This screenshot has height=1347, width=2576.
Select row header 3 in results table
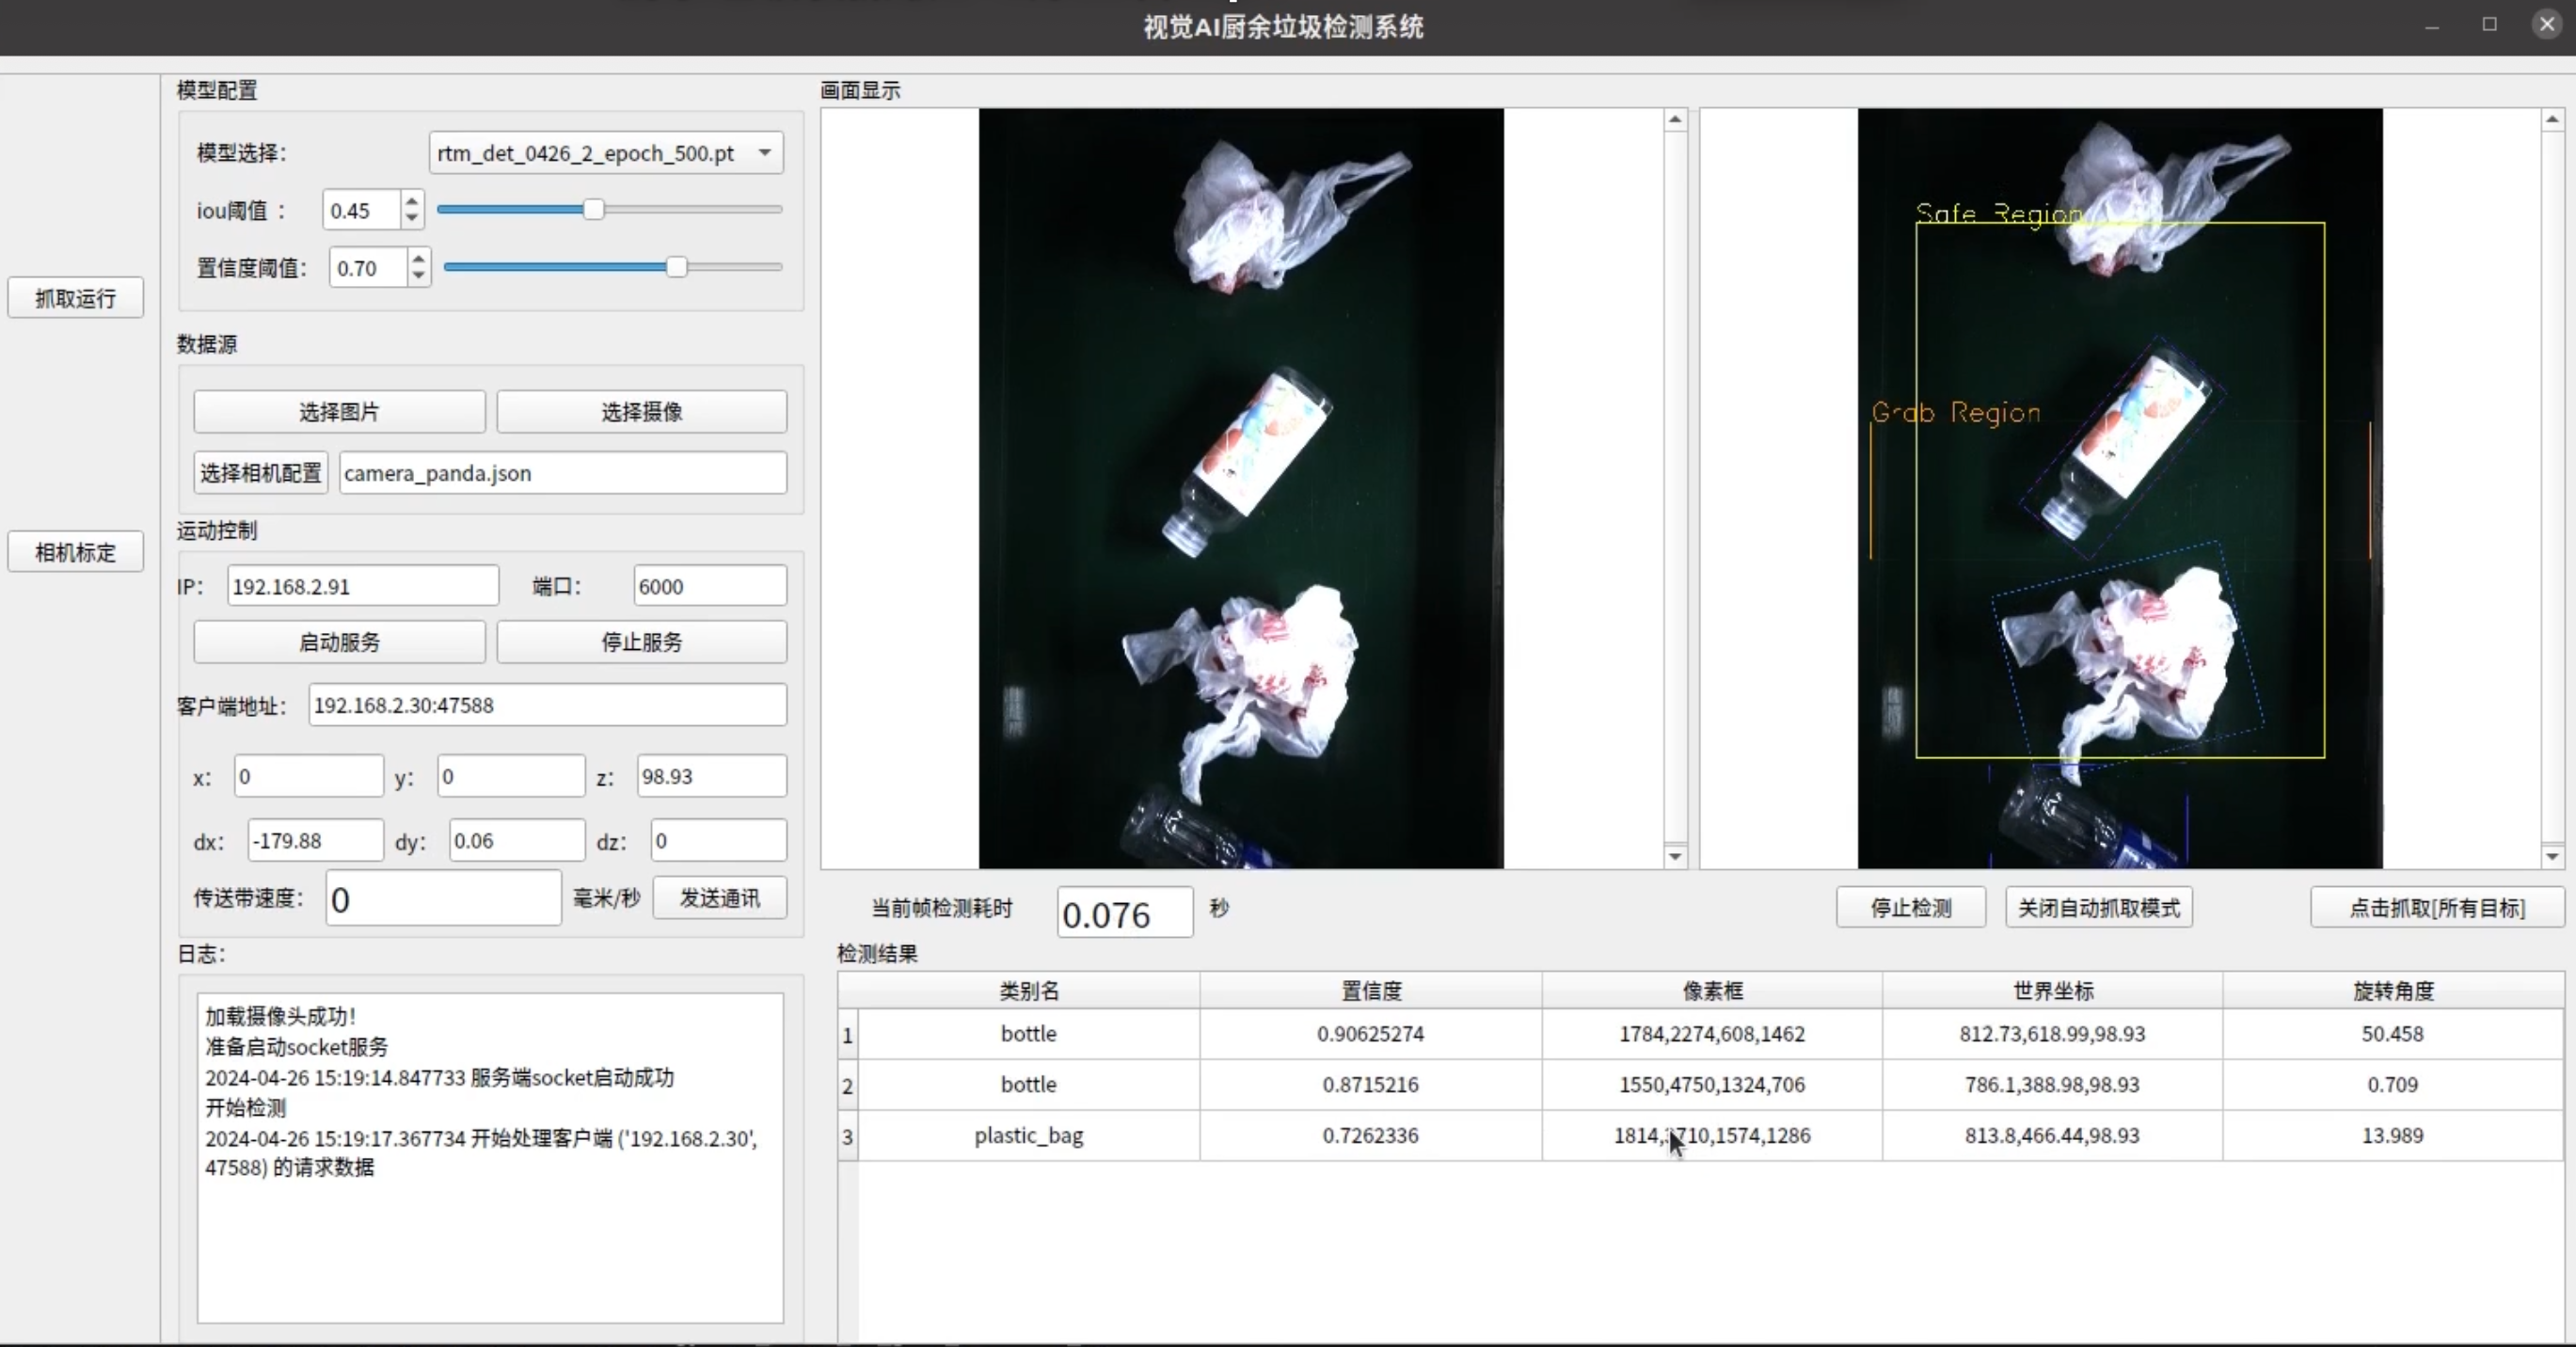[x=848, y=1137]
